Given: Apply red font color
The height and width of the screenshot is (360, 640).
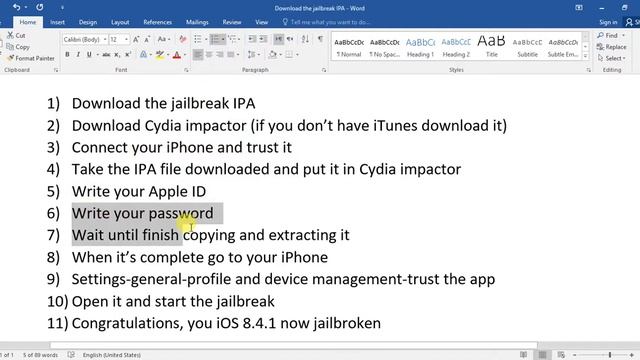Looking at the screenshot, I should pos(177,54).
